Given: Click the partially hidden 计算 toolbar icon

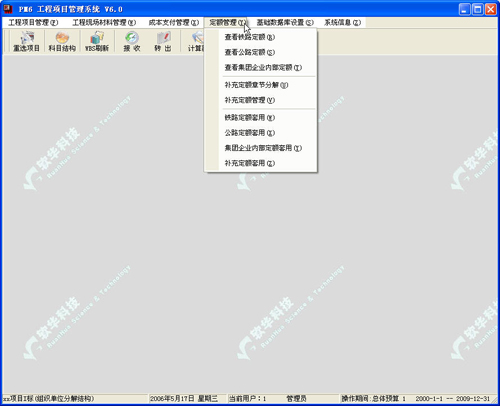Looking at the screenshot, I should coord(194,41).
